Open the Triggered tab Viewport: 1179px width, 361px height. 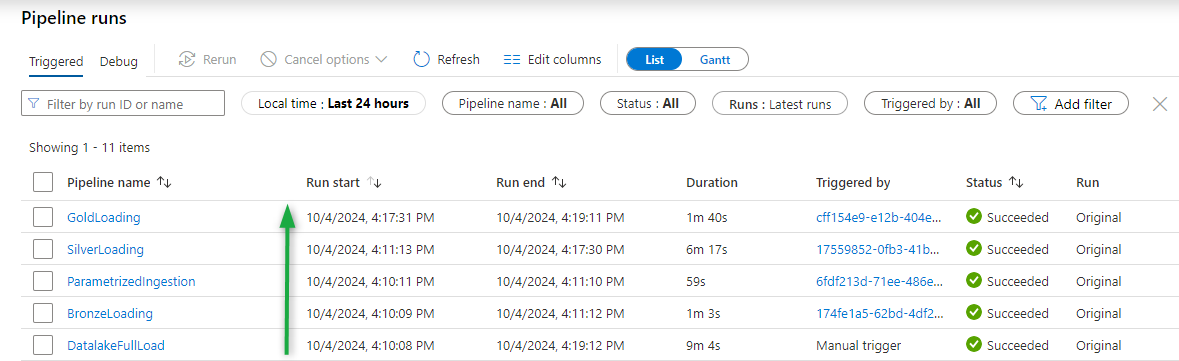[x=56, y=62]
